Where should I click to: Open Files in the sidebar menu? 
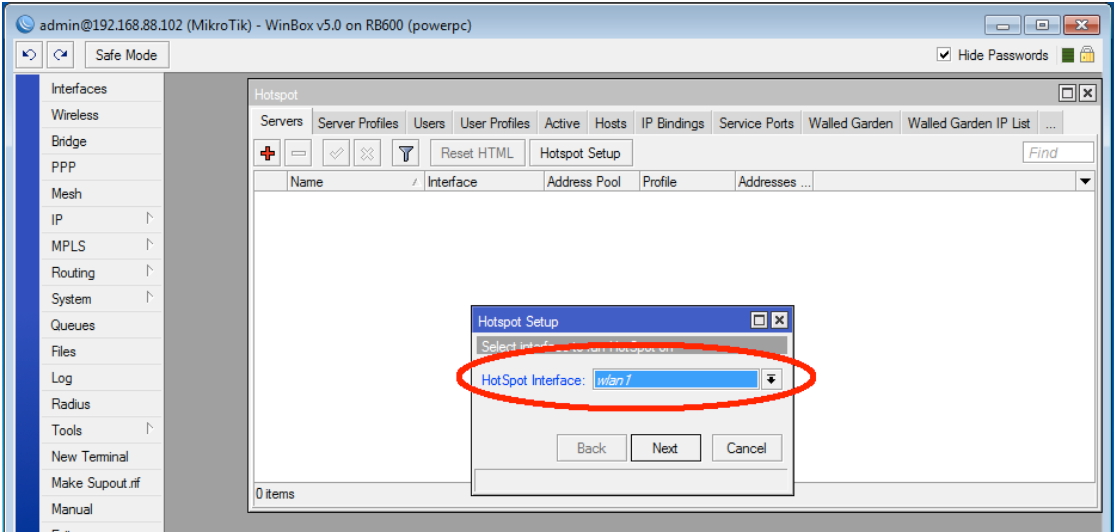[x=102, y=352]
